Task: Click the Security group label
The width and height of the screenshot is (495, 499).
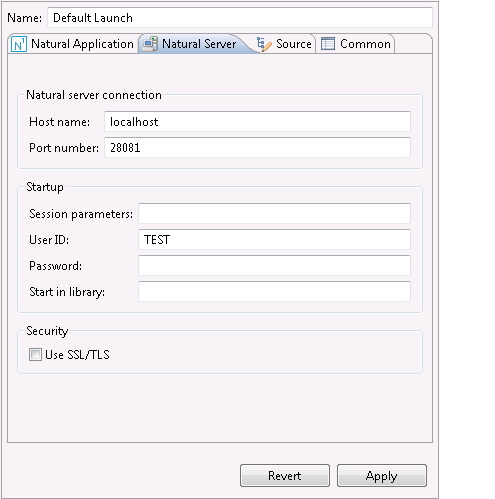Action: [x=47, y=331]
